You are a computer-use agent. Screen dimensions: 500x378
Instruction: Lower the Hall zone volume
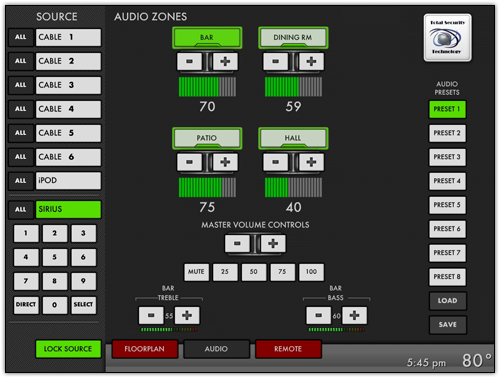pos(275,162)
